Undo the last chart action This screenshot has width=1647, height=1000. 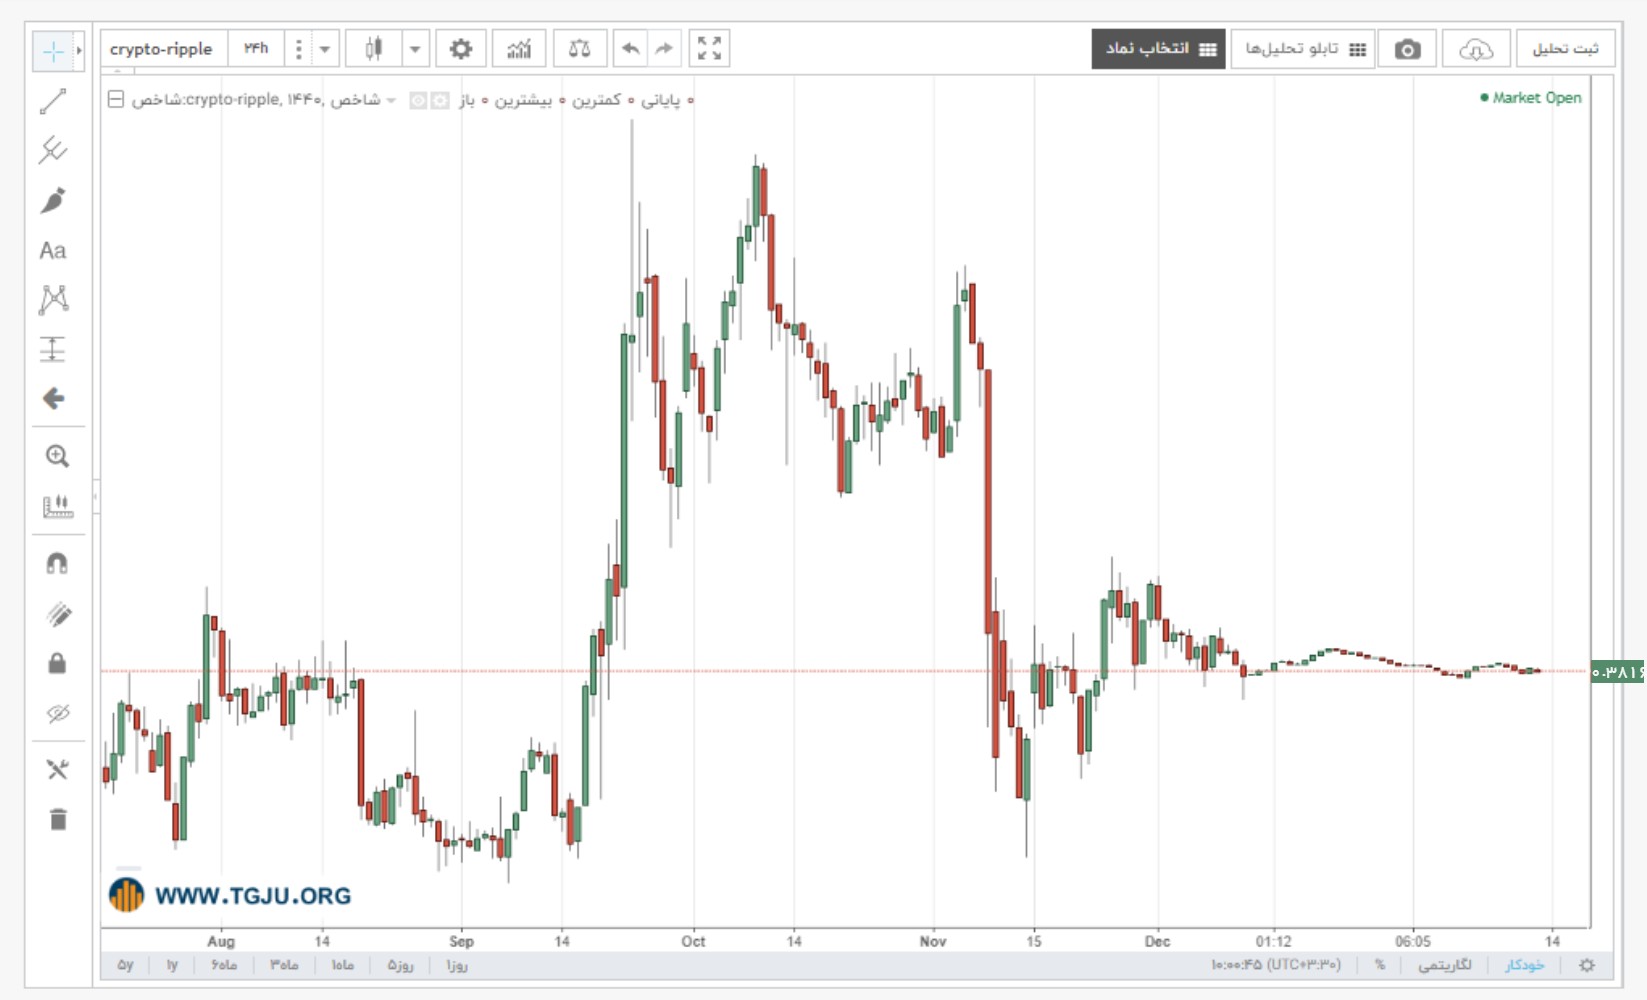coord(630,49)
